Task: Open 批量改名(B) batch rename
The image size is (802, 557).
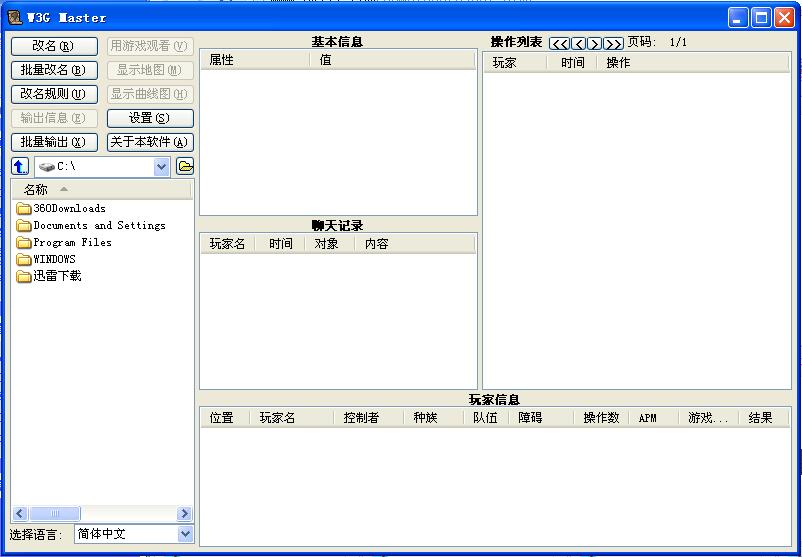Action: pos(54,70)
